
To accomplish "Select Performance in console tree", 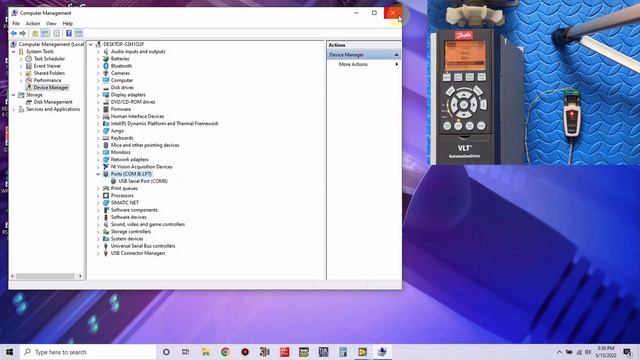I will [x=47, y=80].
